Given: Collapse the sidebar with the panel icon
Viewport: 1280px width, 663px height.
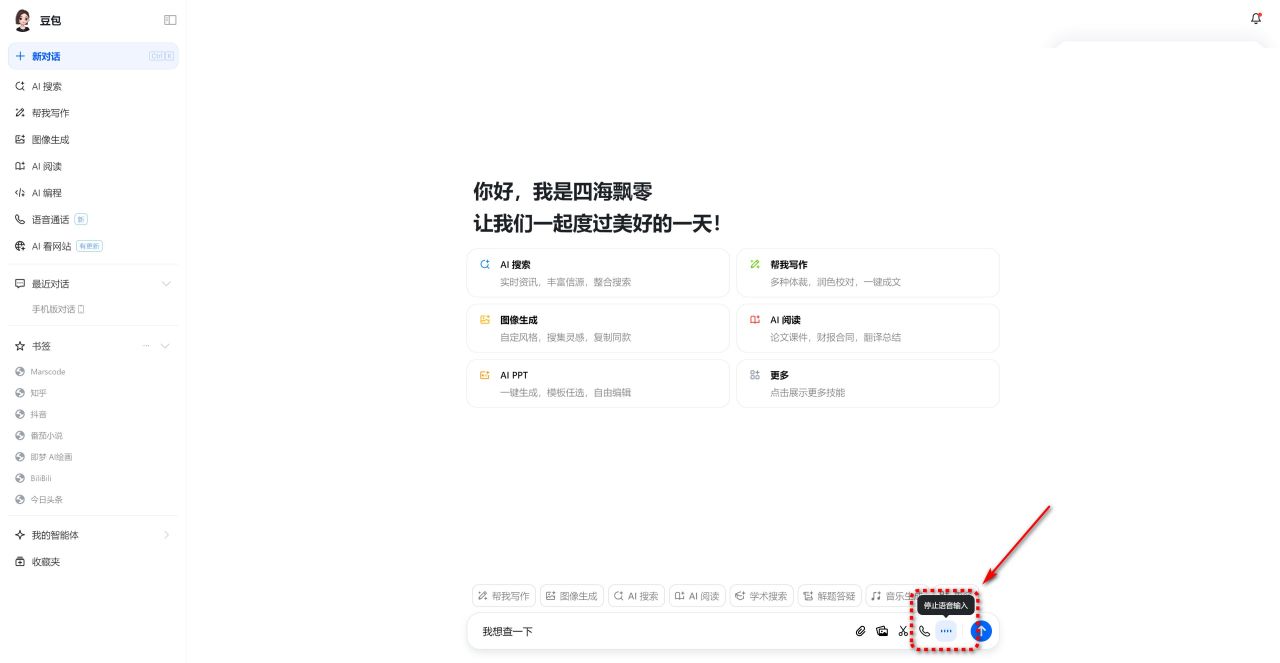Looking at the screenshot, I should point(170,20).
